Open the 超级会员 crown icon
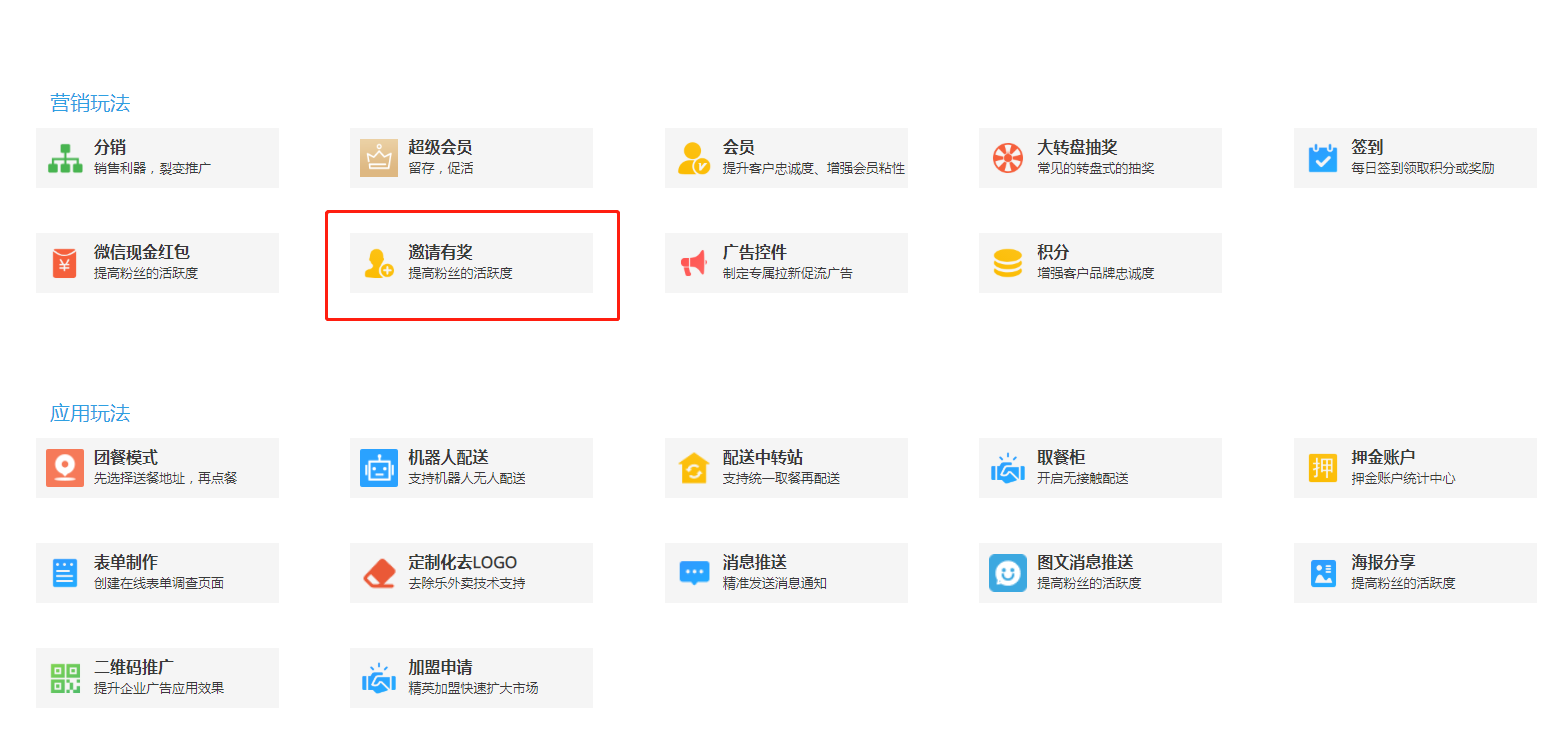Viewport: 1556px width, 745px height. (x=379, y=158)
